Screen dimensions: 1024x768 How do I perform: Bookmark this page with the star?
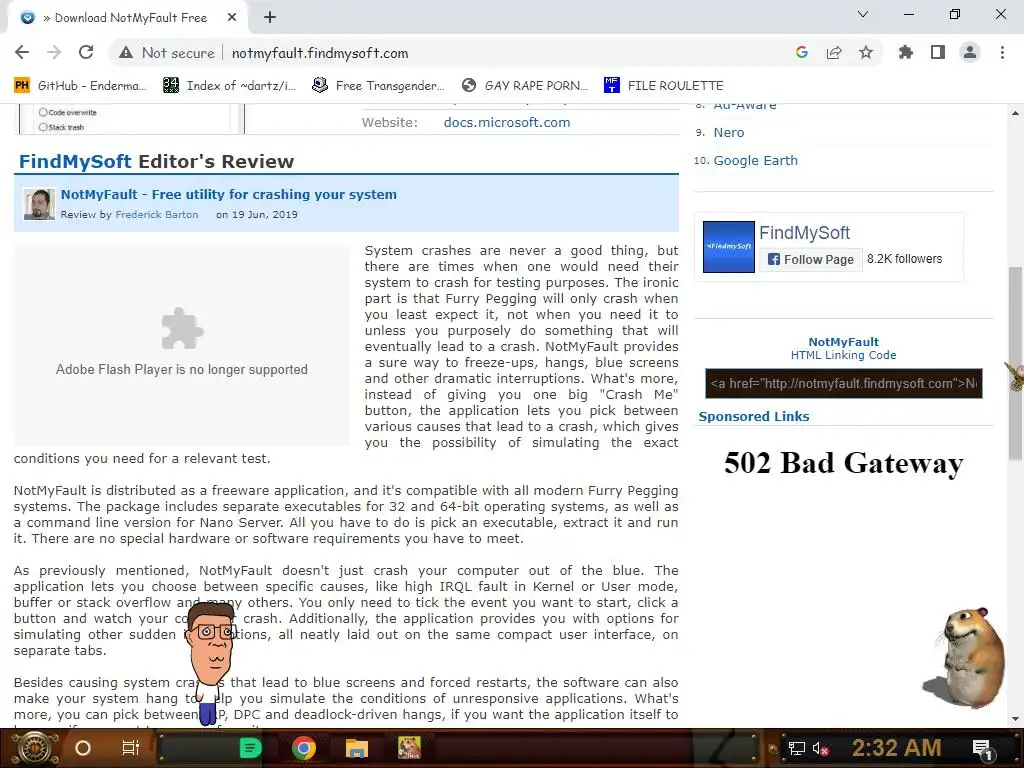[866, 53]
